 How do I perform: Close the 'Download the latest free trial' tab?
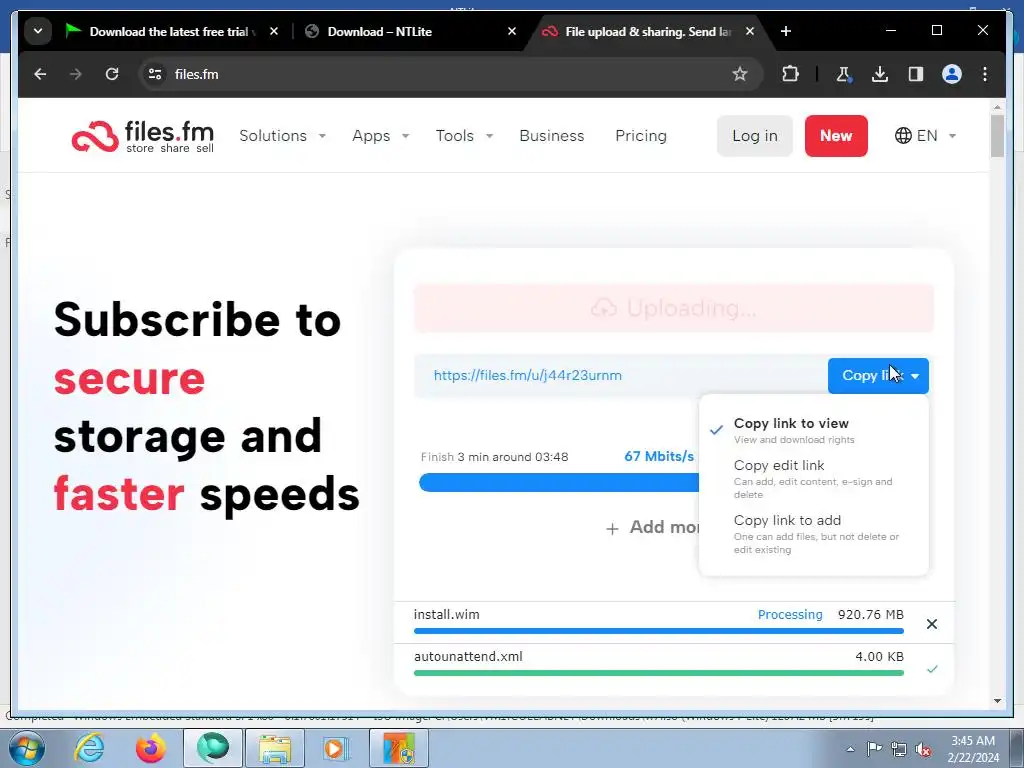pyautogui.click(x=274, y=31)
